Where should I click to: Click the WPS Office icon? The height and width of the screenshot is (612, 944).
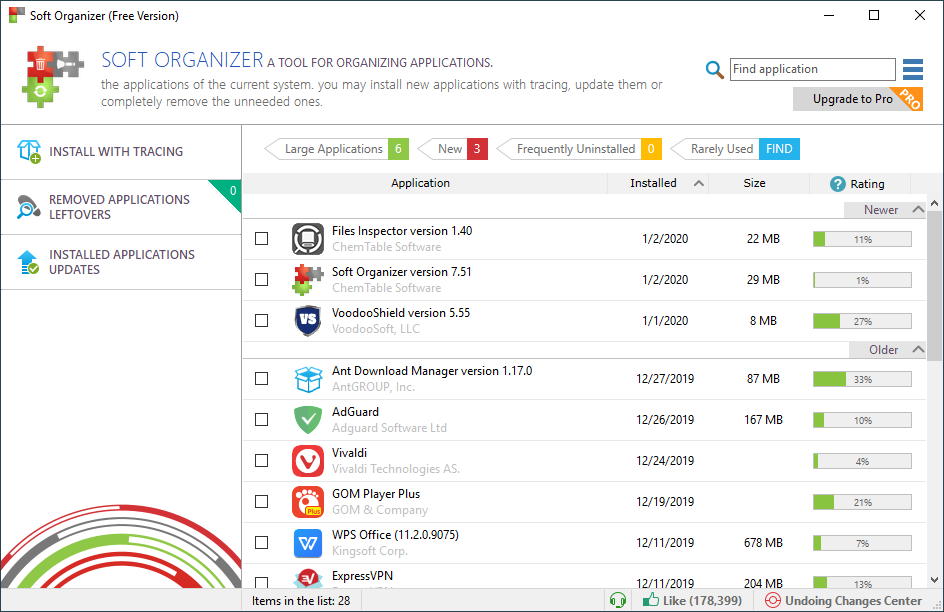tap(308, 543)
